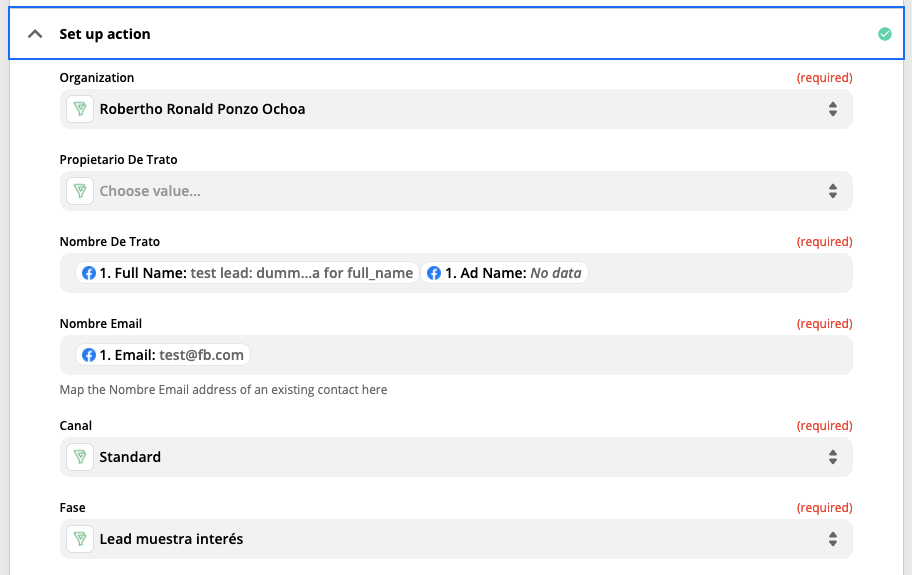Click the Standard value in Canal
This screenshot has width=912, height=575.
click(130, 457)
